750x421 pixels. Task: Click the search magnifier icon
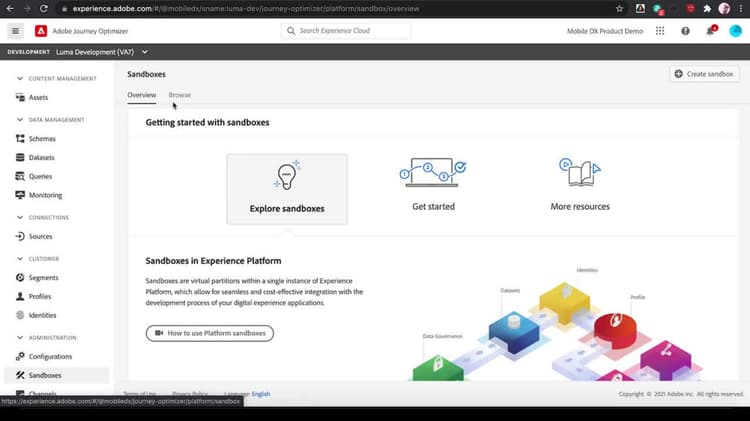pyautogui.click(x=291, y=31)
